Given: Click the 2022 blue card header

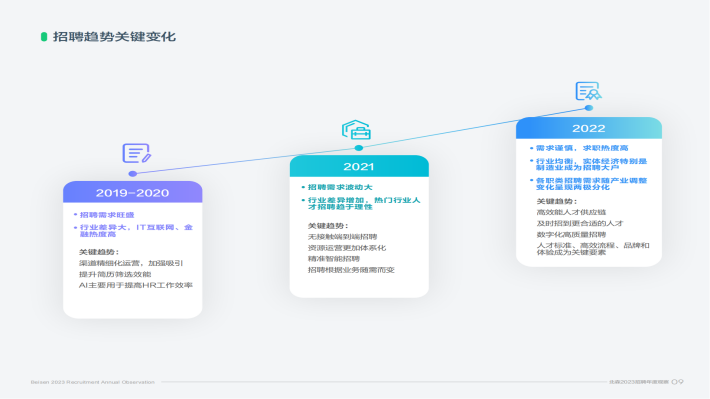Looking at the screenshot, I should (x=589, y=128).
